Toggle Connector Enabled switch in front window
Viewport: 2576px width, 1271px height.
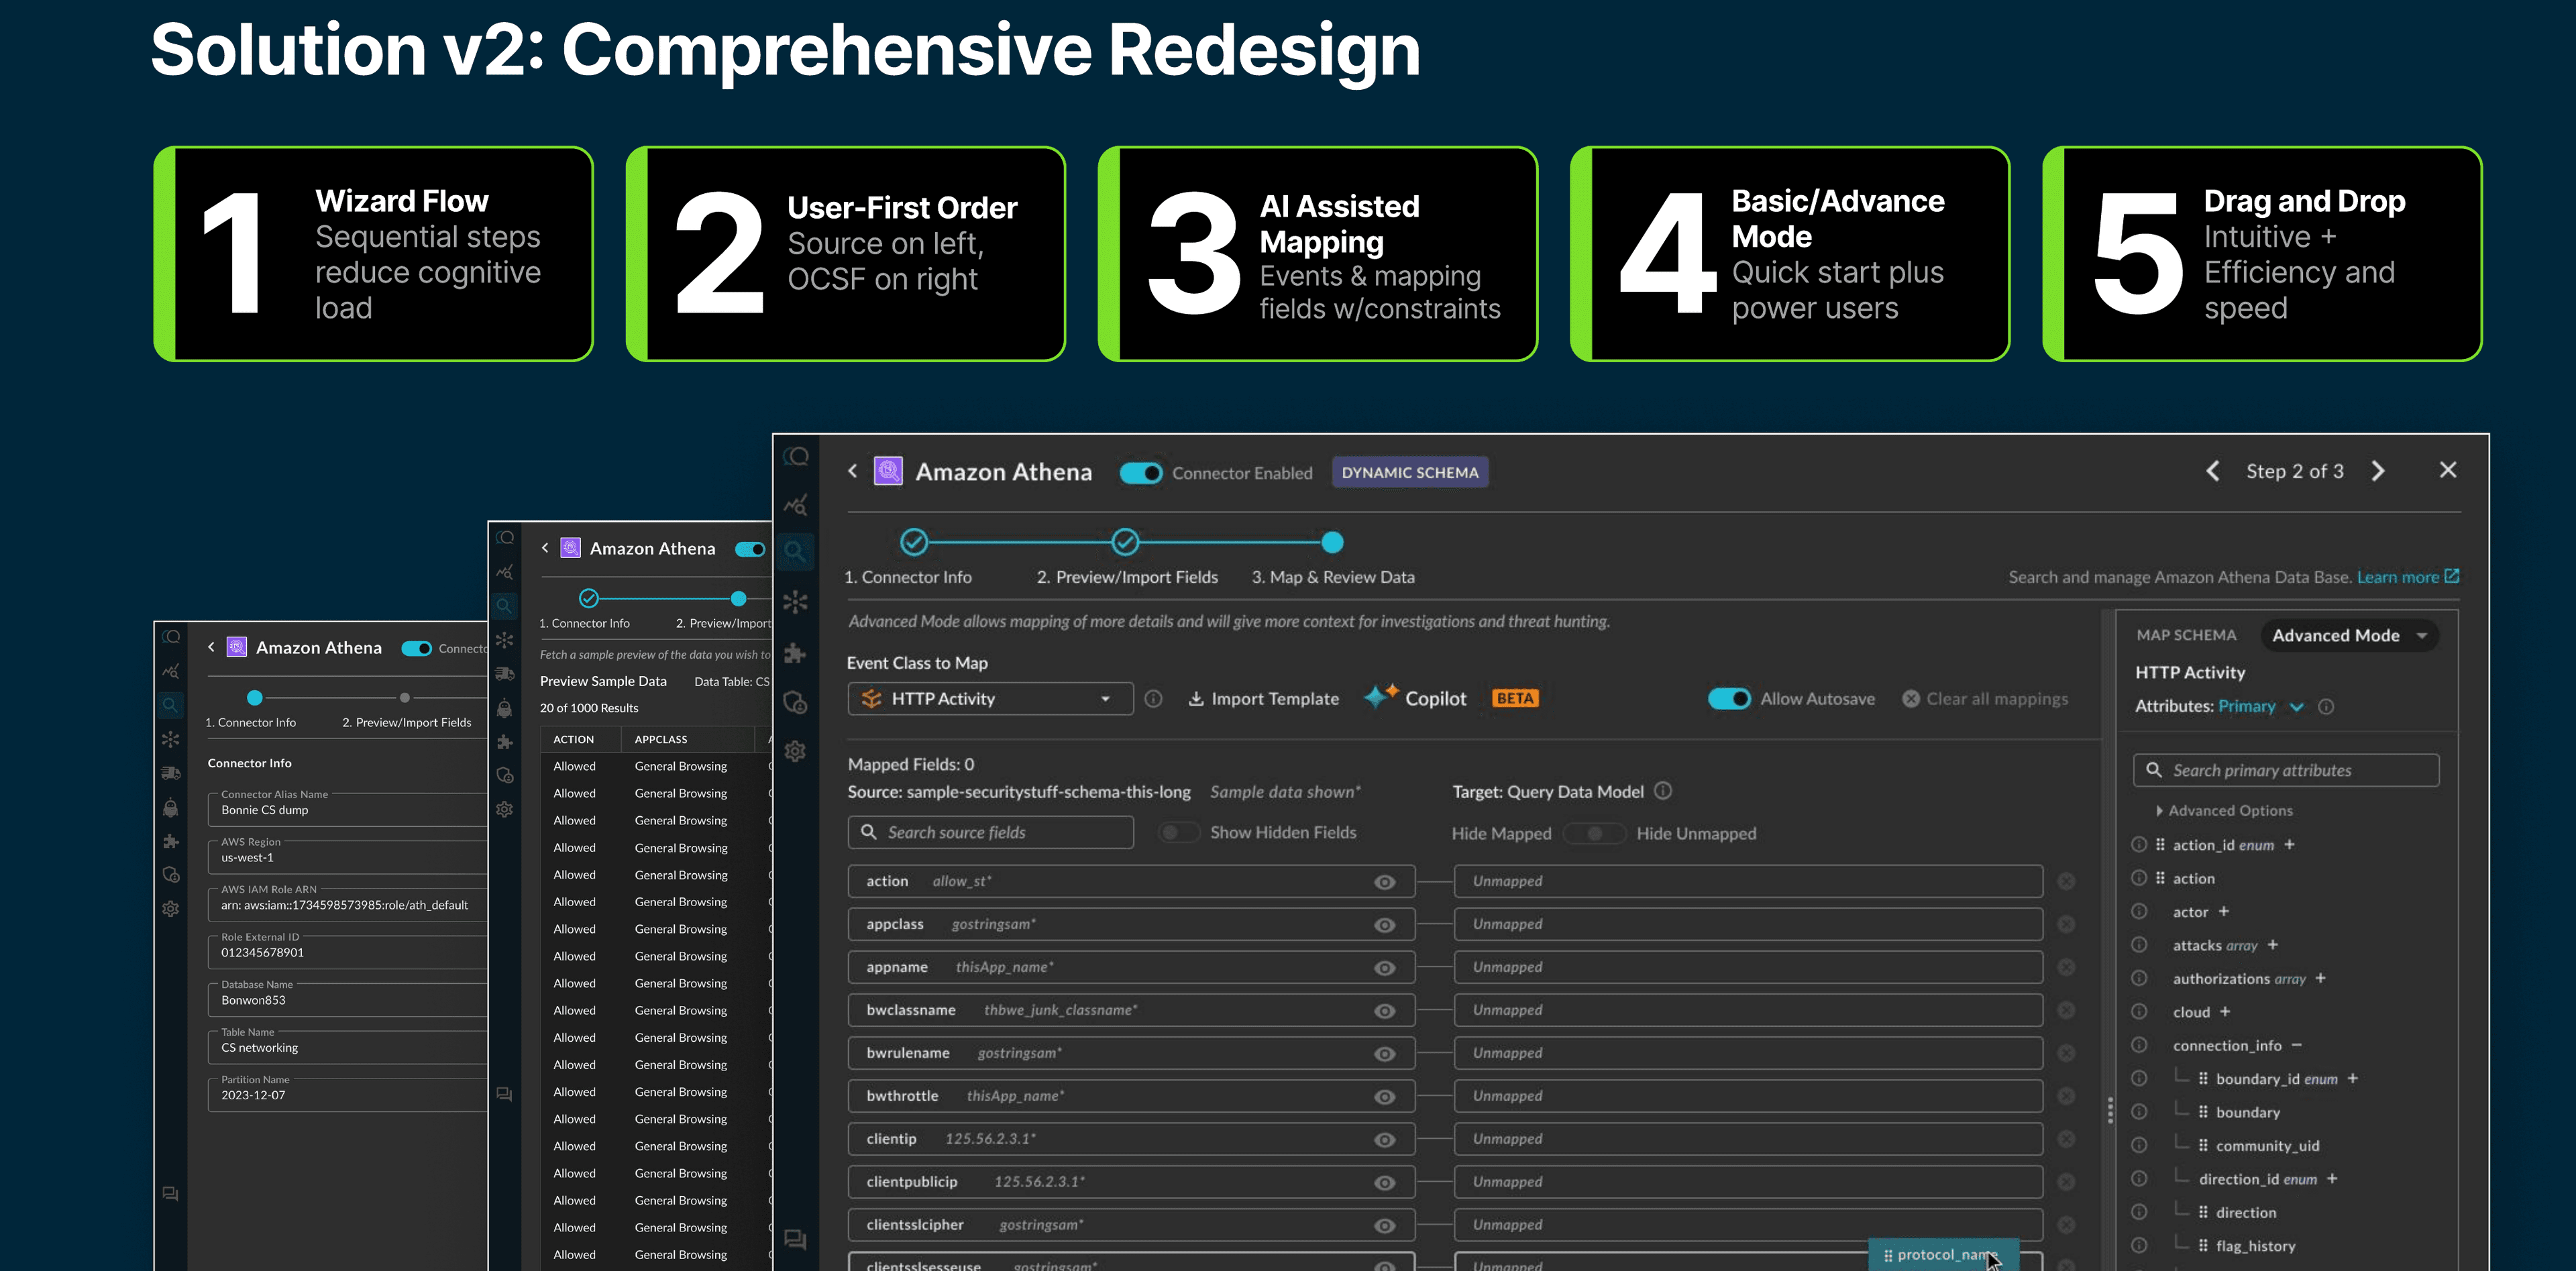pos(1141,473)
